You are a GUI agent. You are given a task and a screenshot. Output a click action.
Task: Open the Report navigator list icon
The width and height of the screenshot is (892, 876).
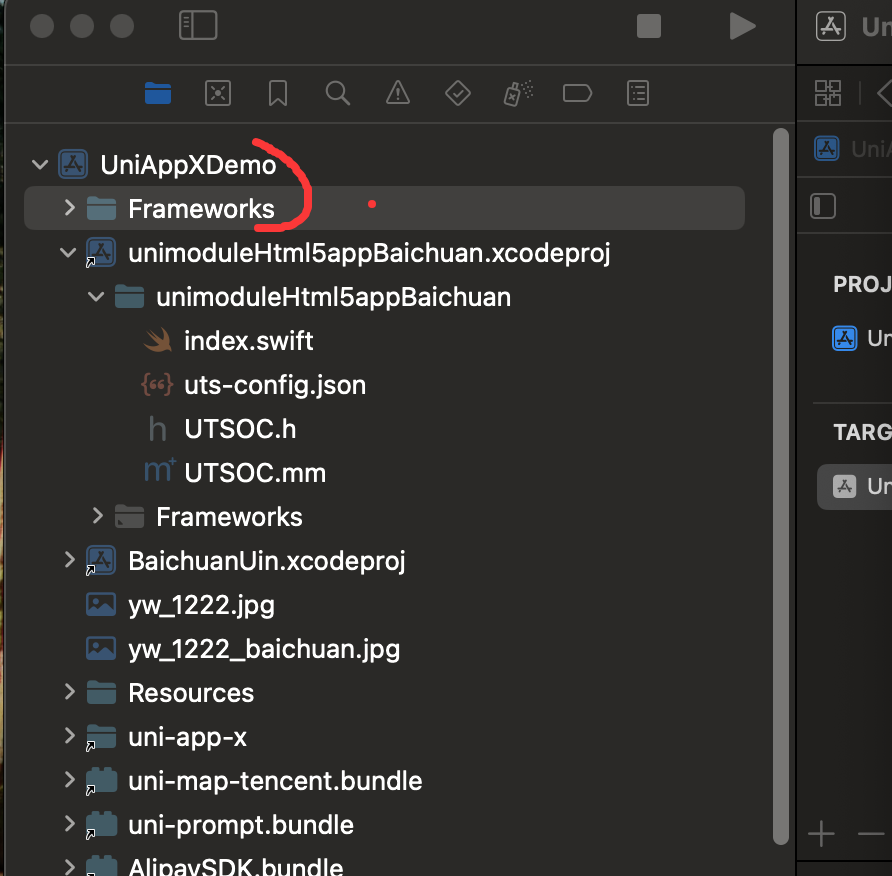pos(638,93)
